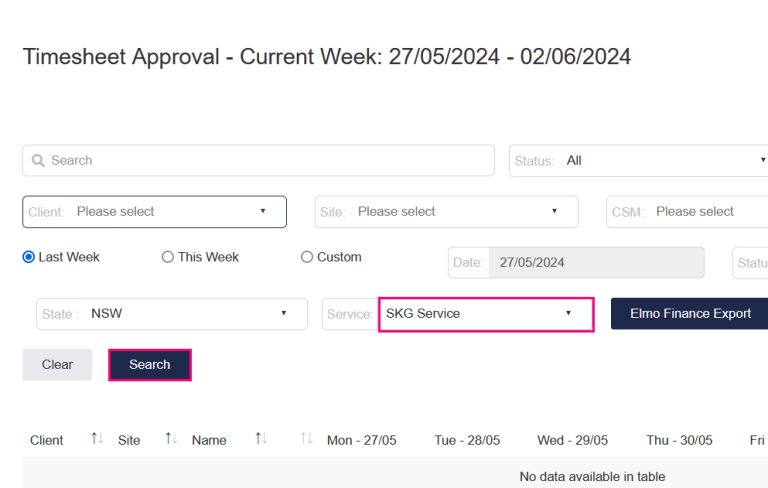Viewport: 768px width, 488px height.
Task: Focus the Search text field
Action: 265,161
